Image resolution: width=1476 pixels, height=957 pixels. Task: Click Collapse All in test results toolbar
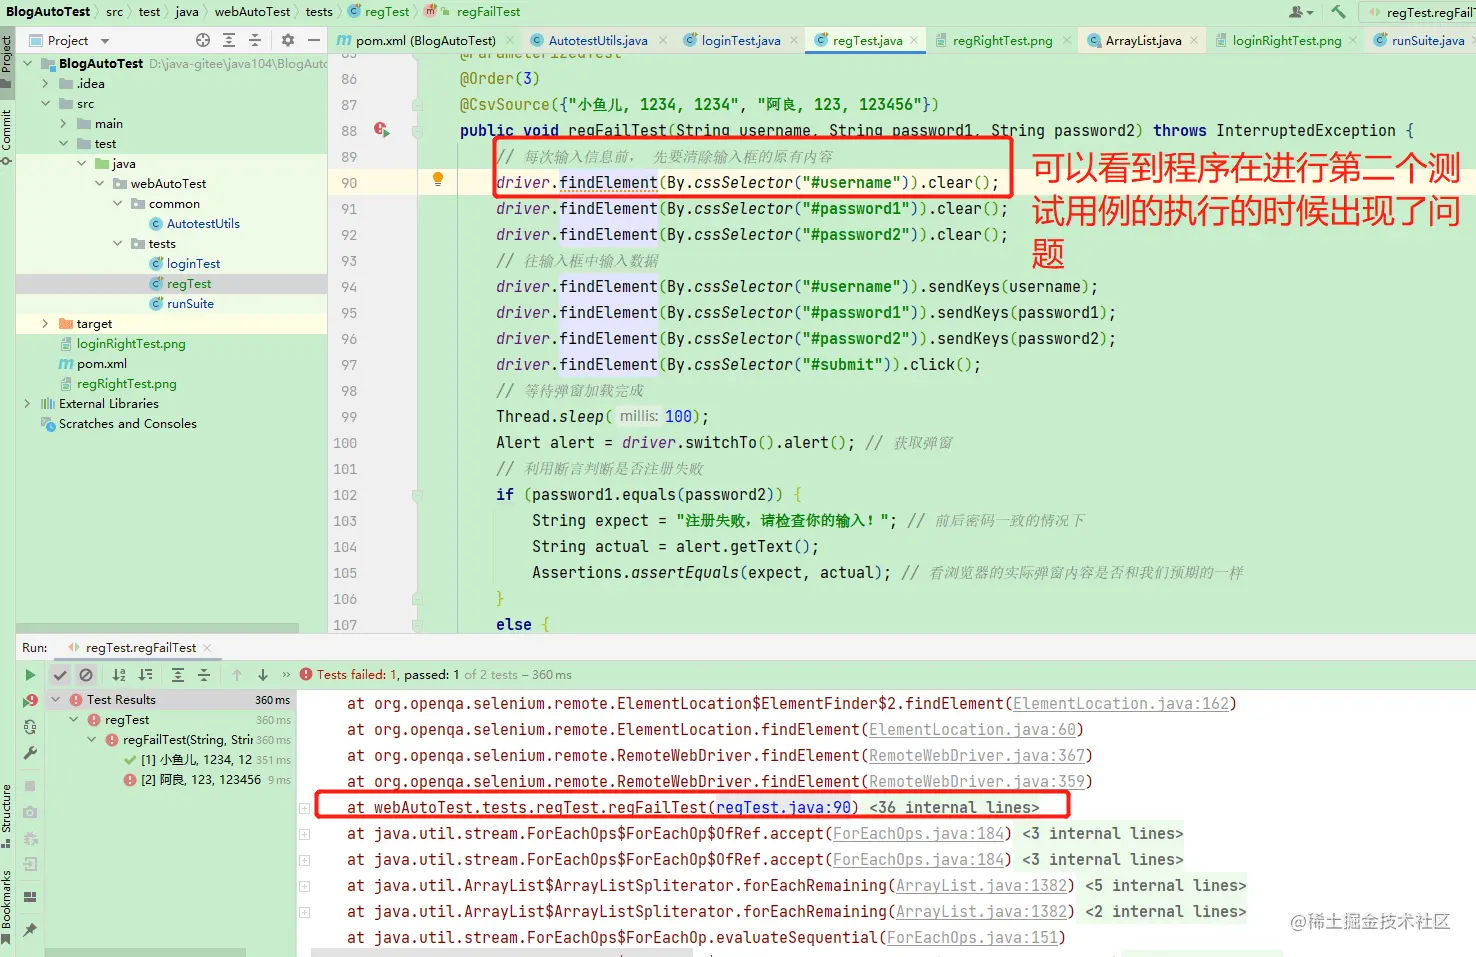tap(204, 675)
